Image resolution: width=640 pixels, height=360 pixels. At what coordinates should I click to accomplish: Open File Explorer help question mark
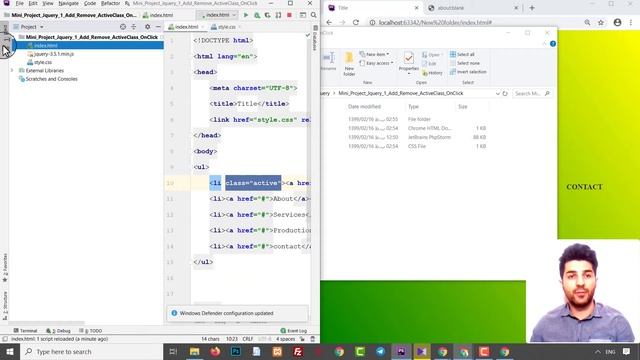553,44
